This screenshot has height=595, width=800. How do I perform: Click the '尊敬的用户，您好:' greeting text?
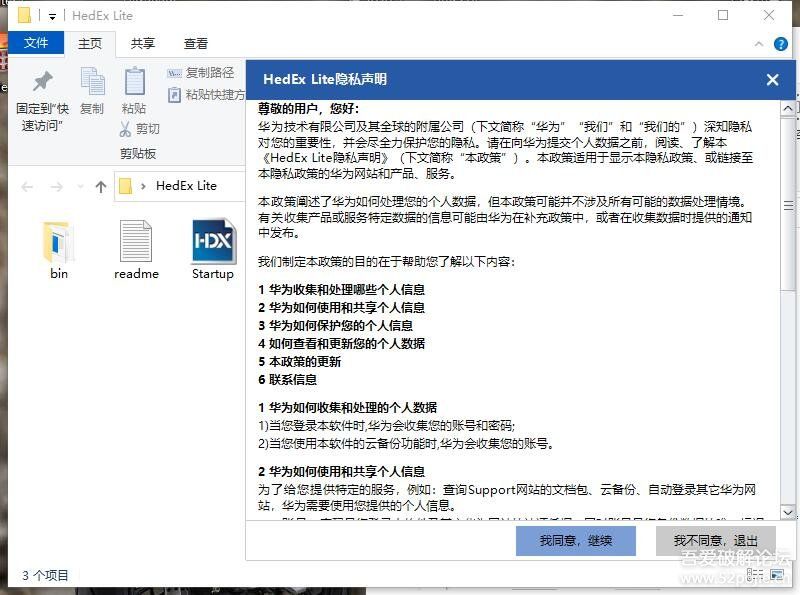click(x=308, y=108)
